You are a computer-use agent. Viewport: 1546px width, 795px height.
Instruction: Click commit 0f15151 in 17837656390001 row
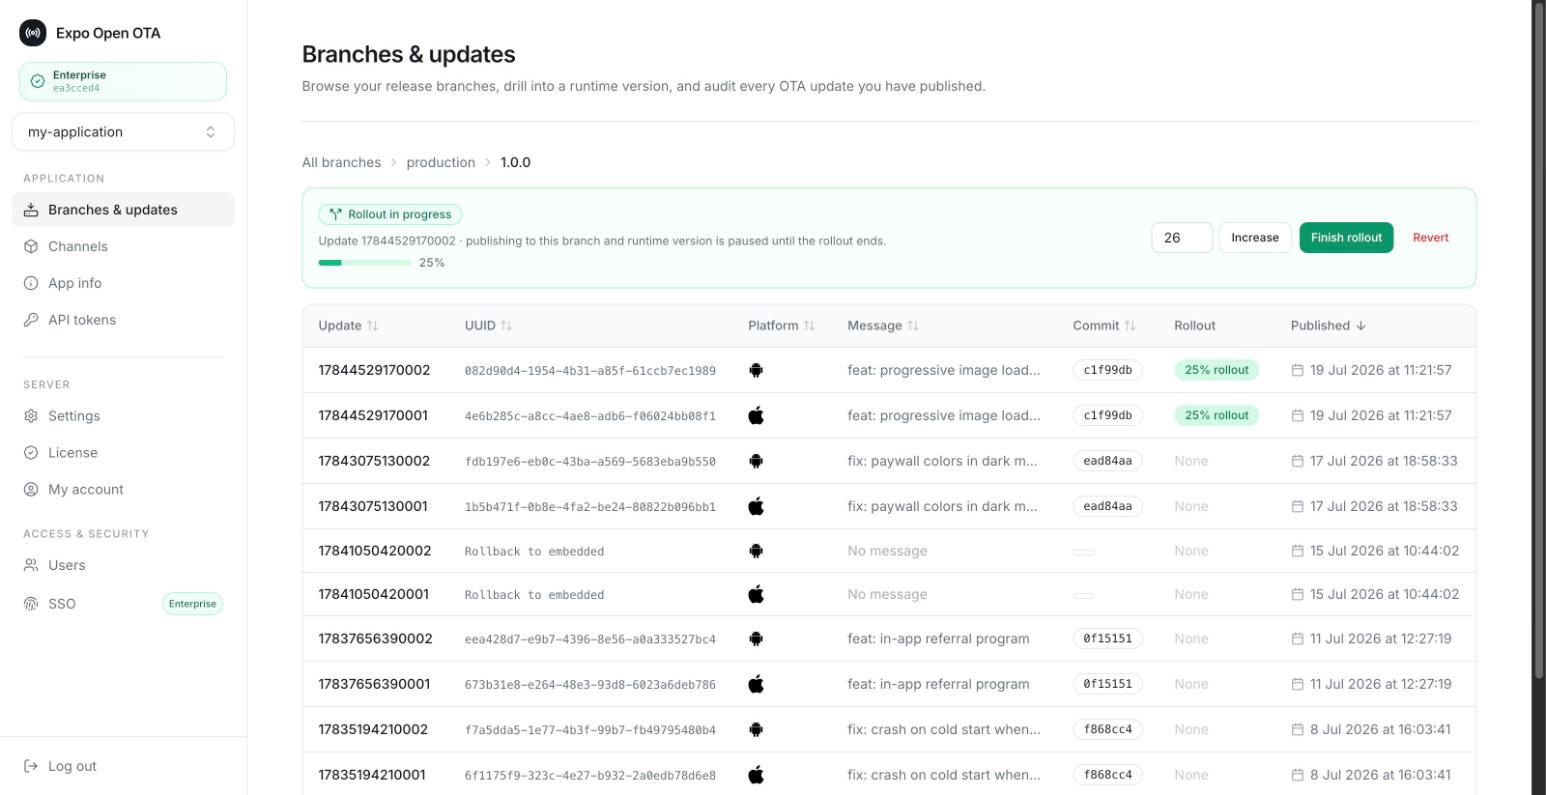[1107, 685]
